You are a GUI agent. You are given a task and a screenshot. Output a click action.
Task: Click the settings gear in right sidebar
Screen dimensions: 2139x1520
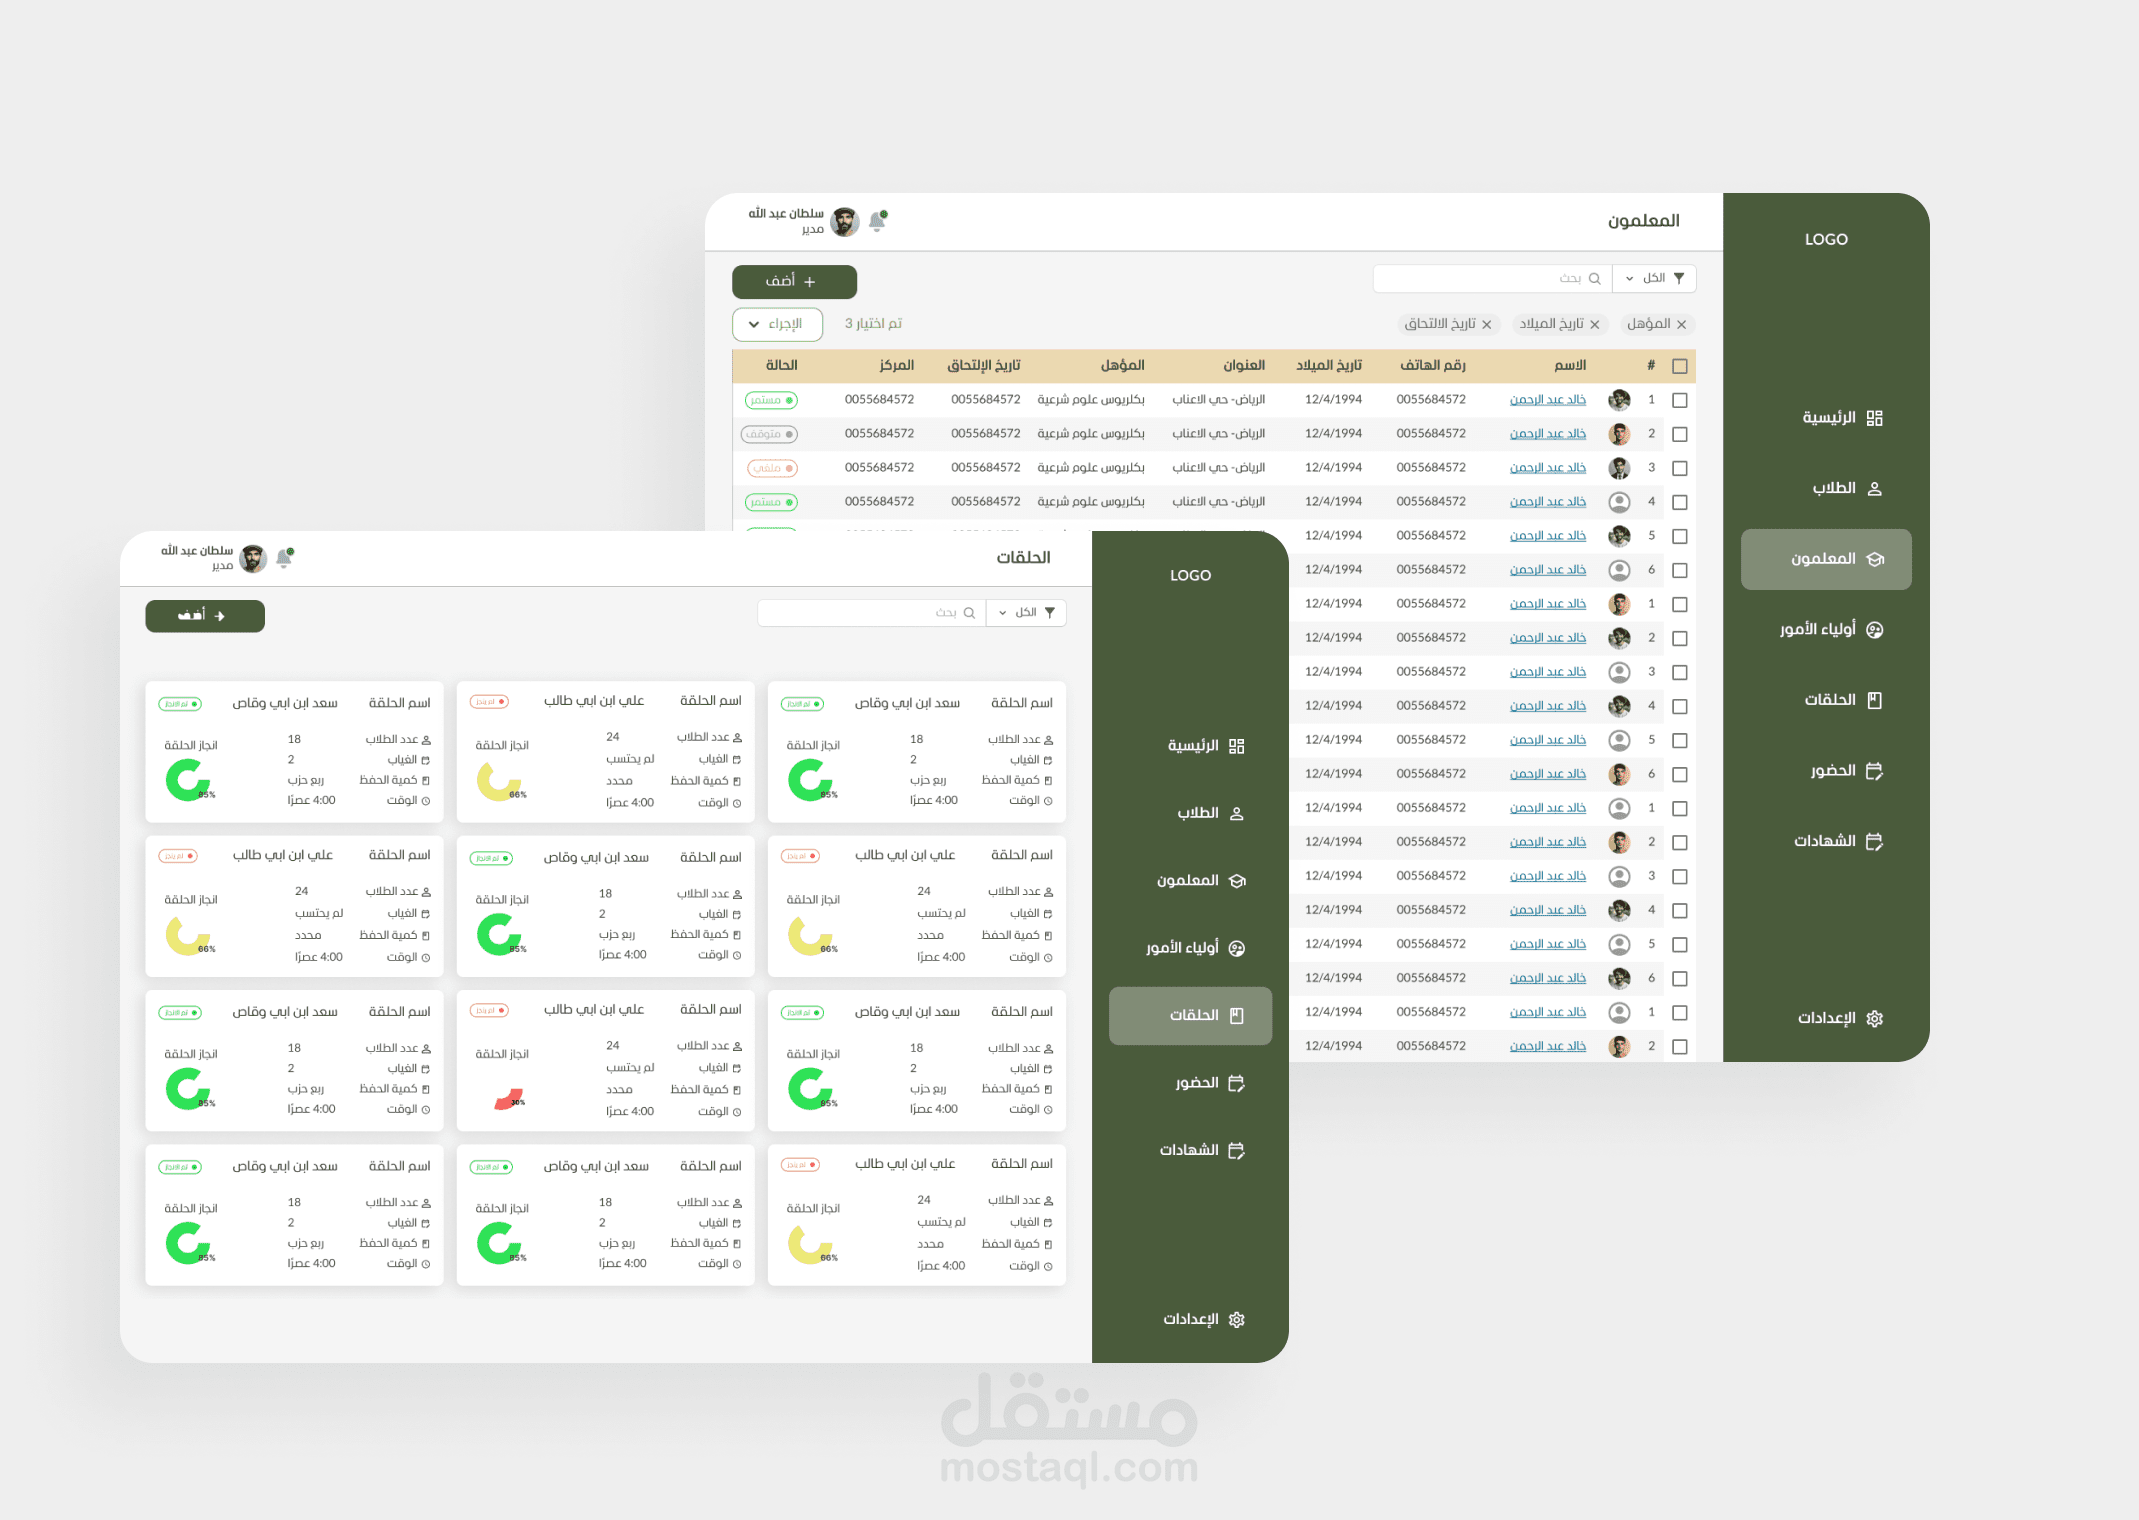[1874, 1018]
